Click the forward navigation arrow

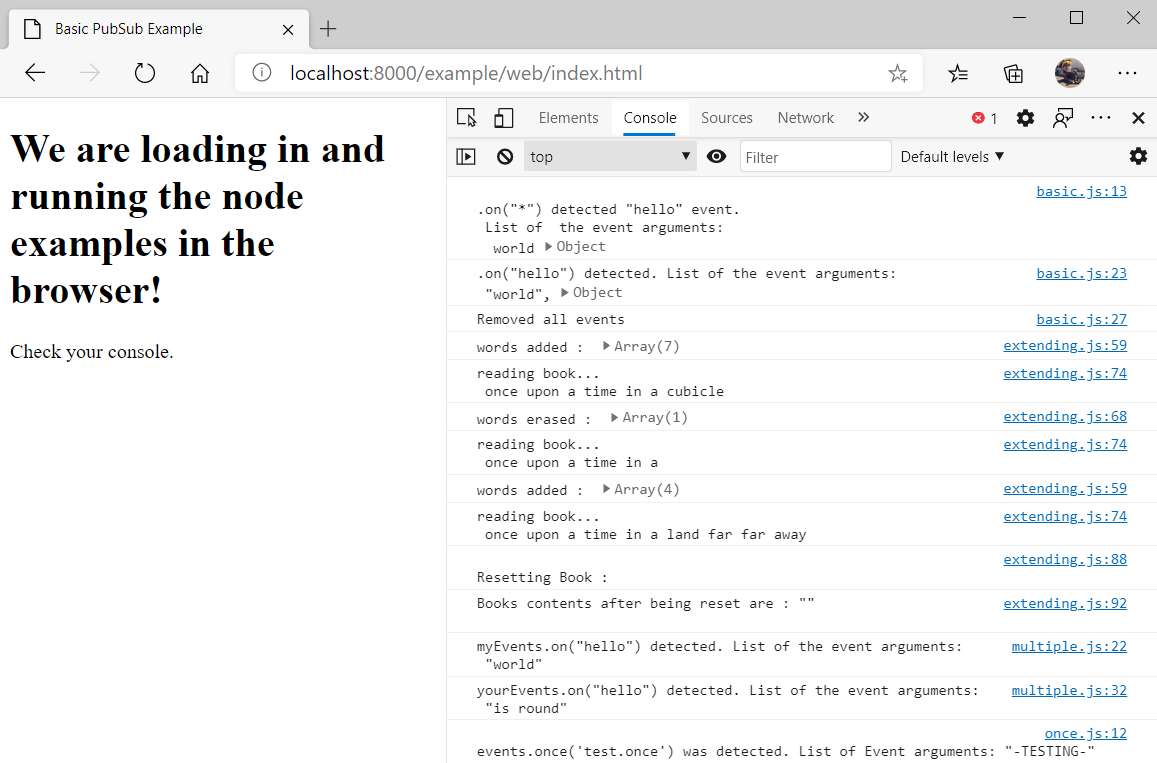click(x=89, y=72)
